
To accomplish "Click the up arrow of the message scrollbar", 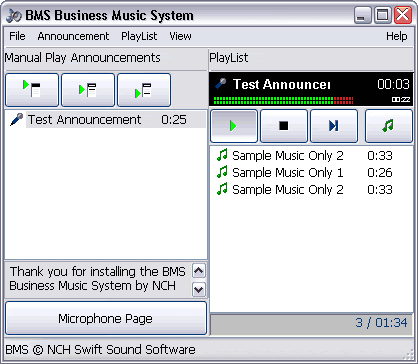I will tap(199, 271).
